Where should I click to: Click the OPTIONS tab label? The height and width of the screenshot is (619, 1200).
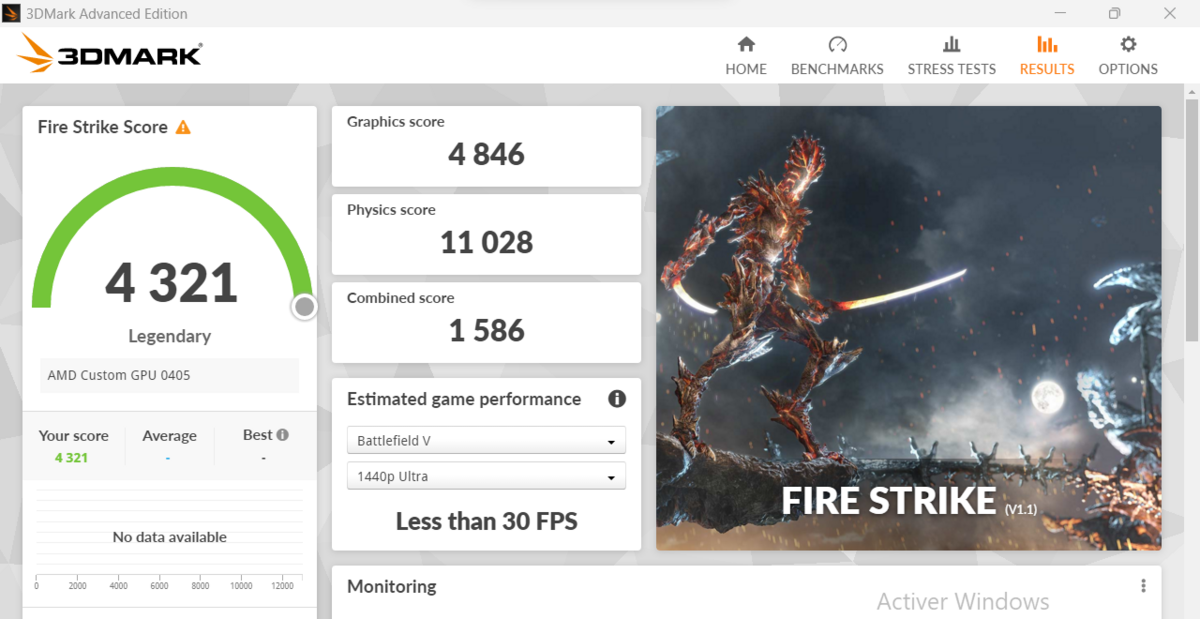click(x=1128, y=69)
